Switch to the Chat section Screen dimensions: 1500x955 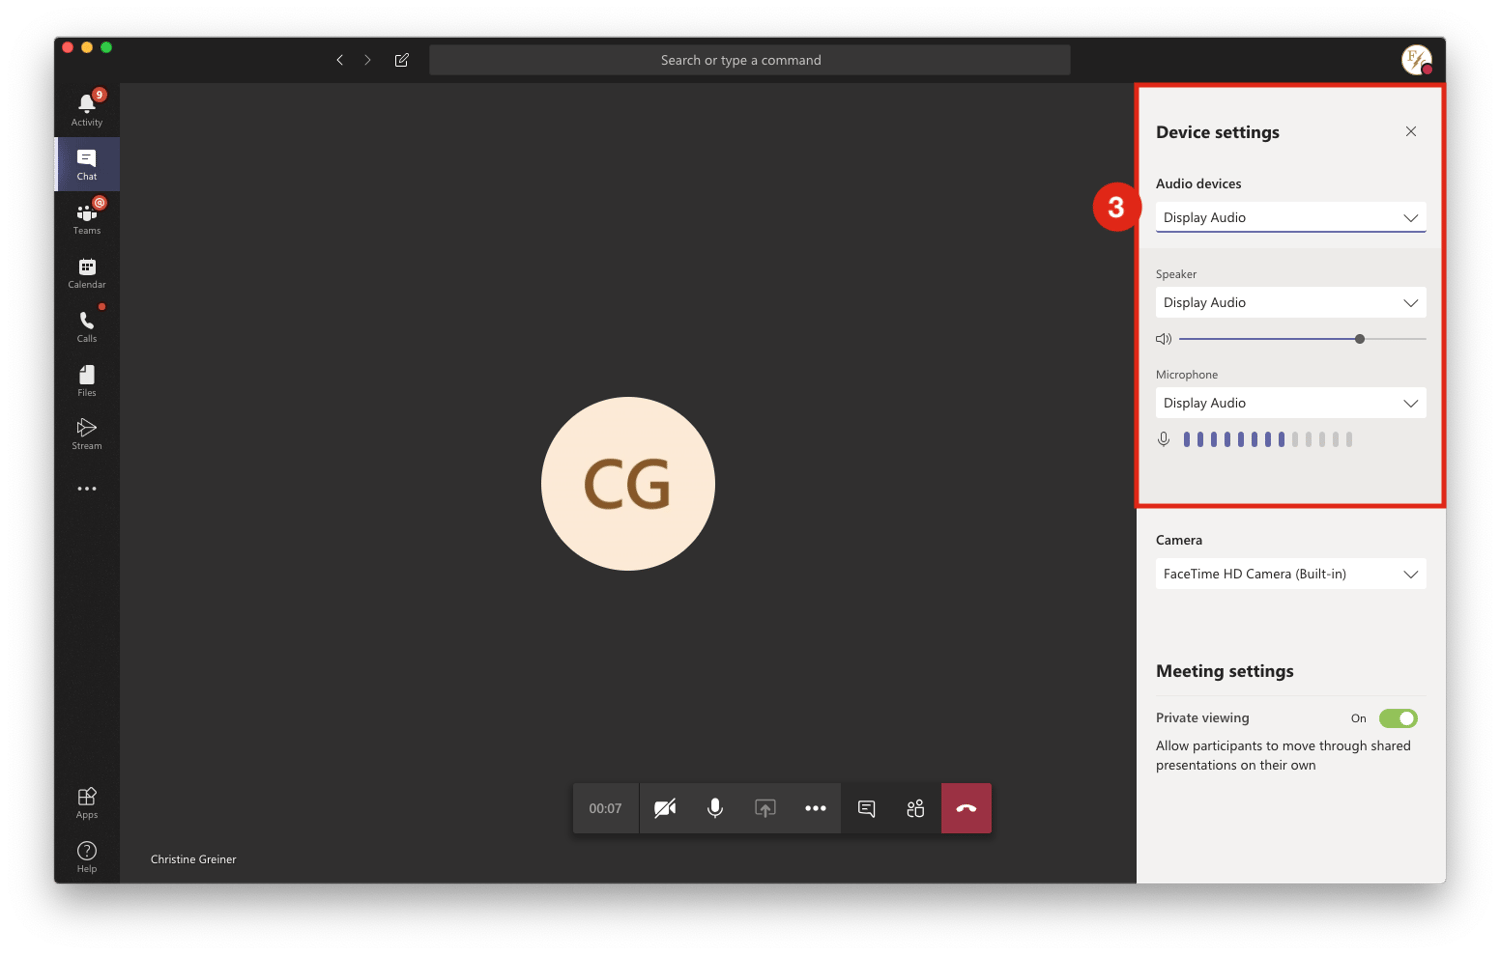point(86,163)
